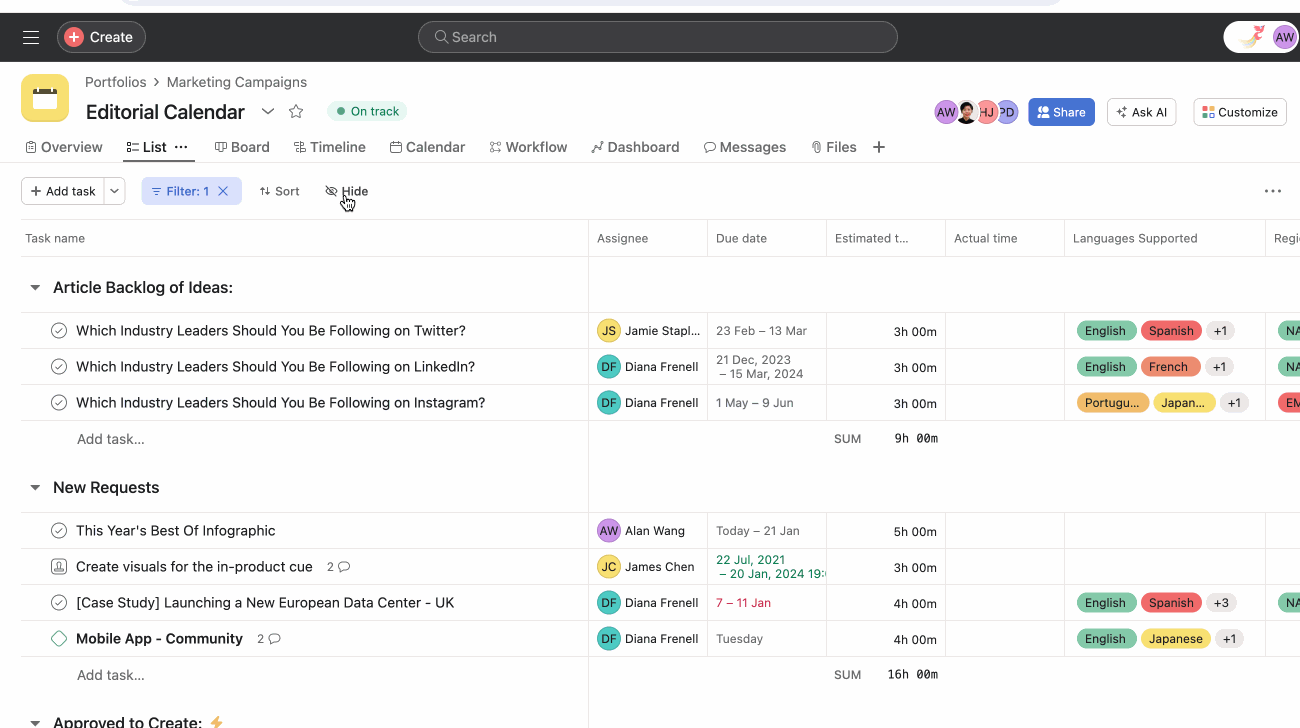Open List tab three-dot options
The image size is (1300, 728).
pyautogui.click(x=181, y=147)
